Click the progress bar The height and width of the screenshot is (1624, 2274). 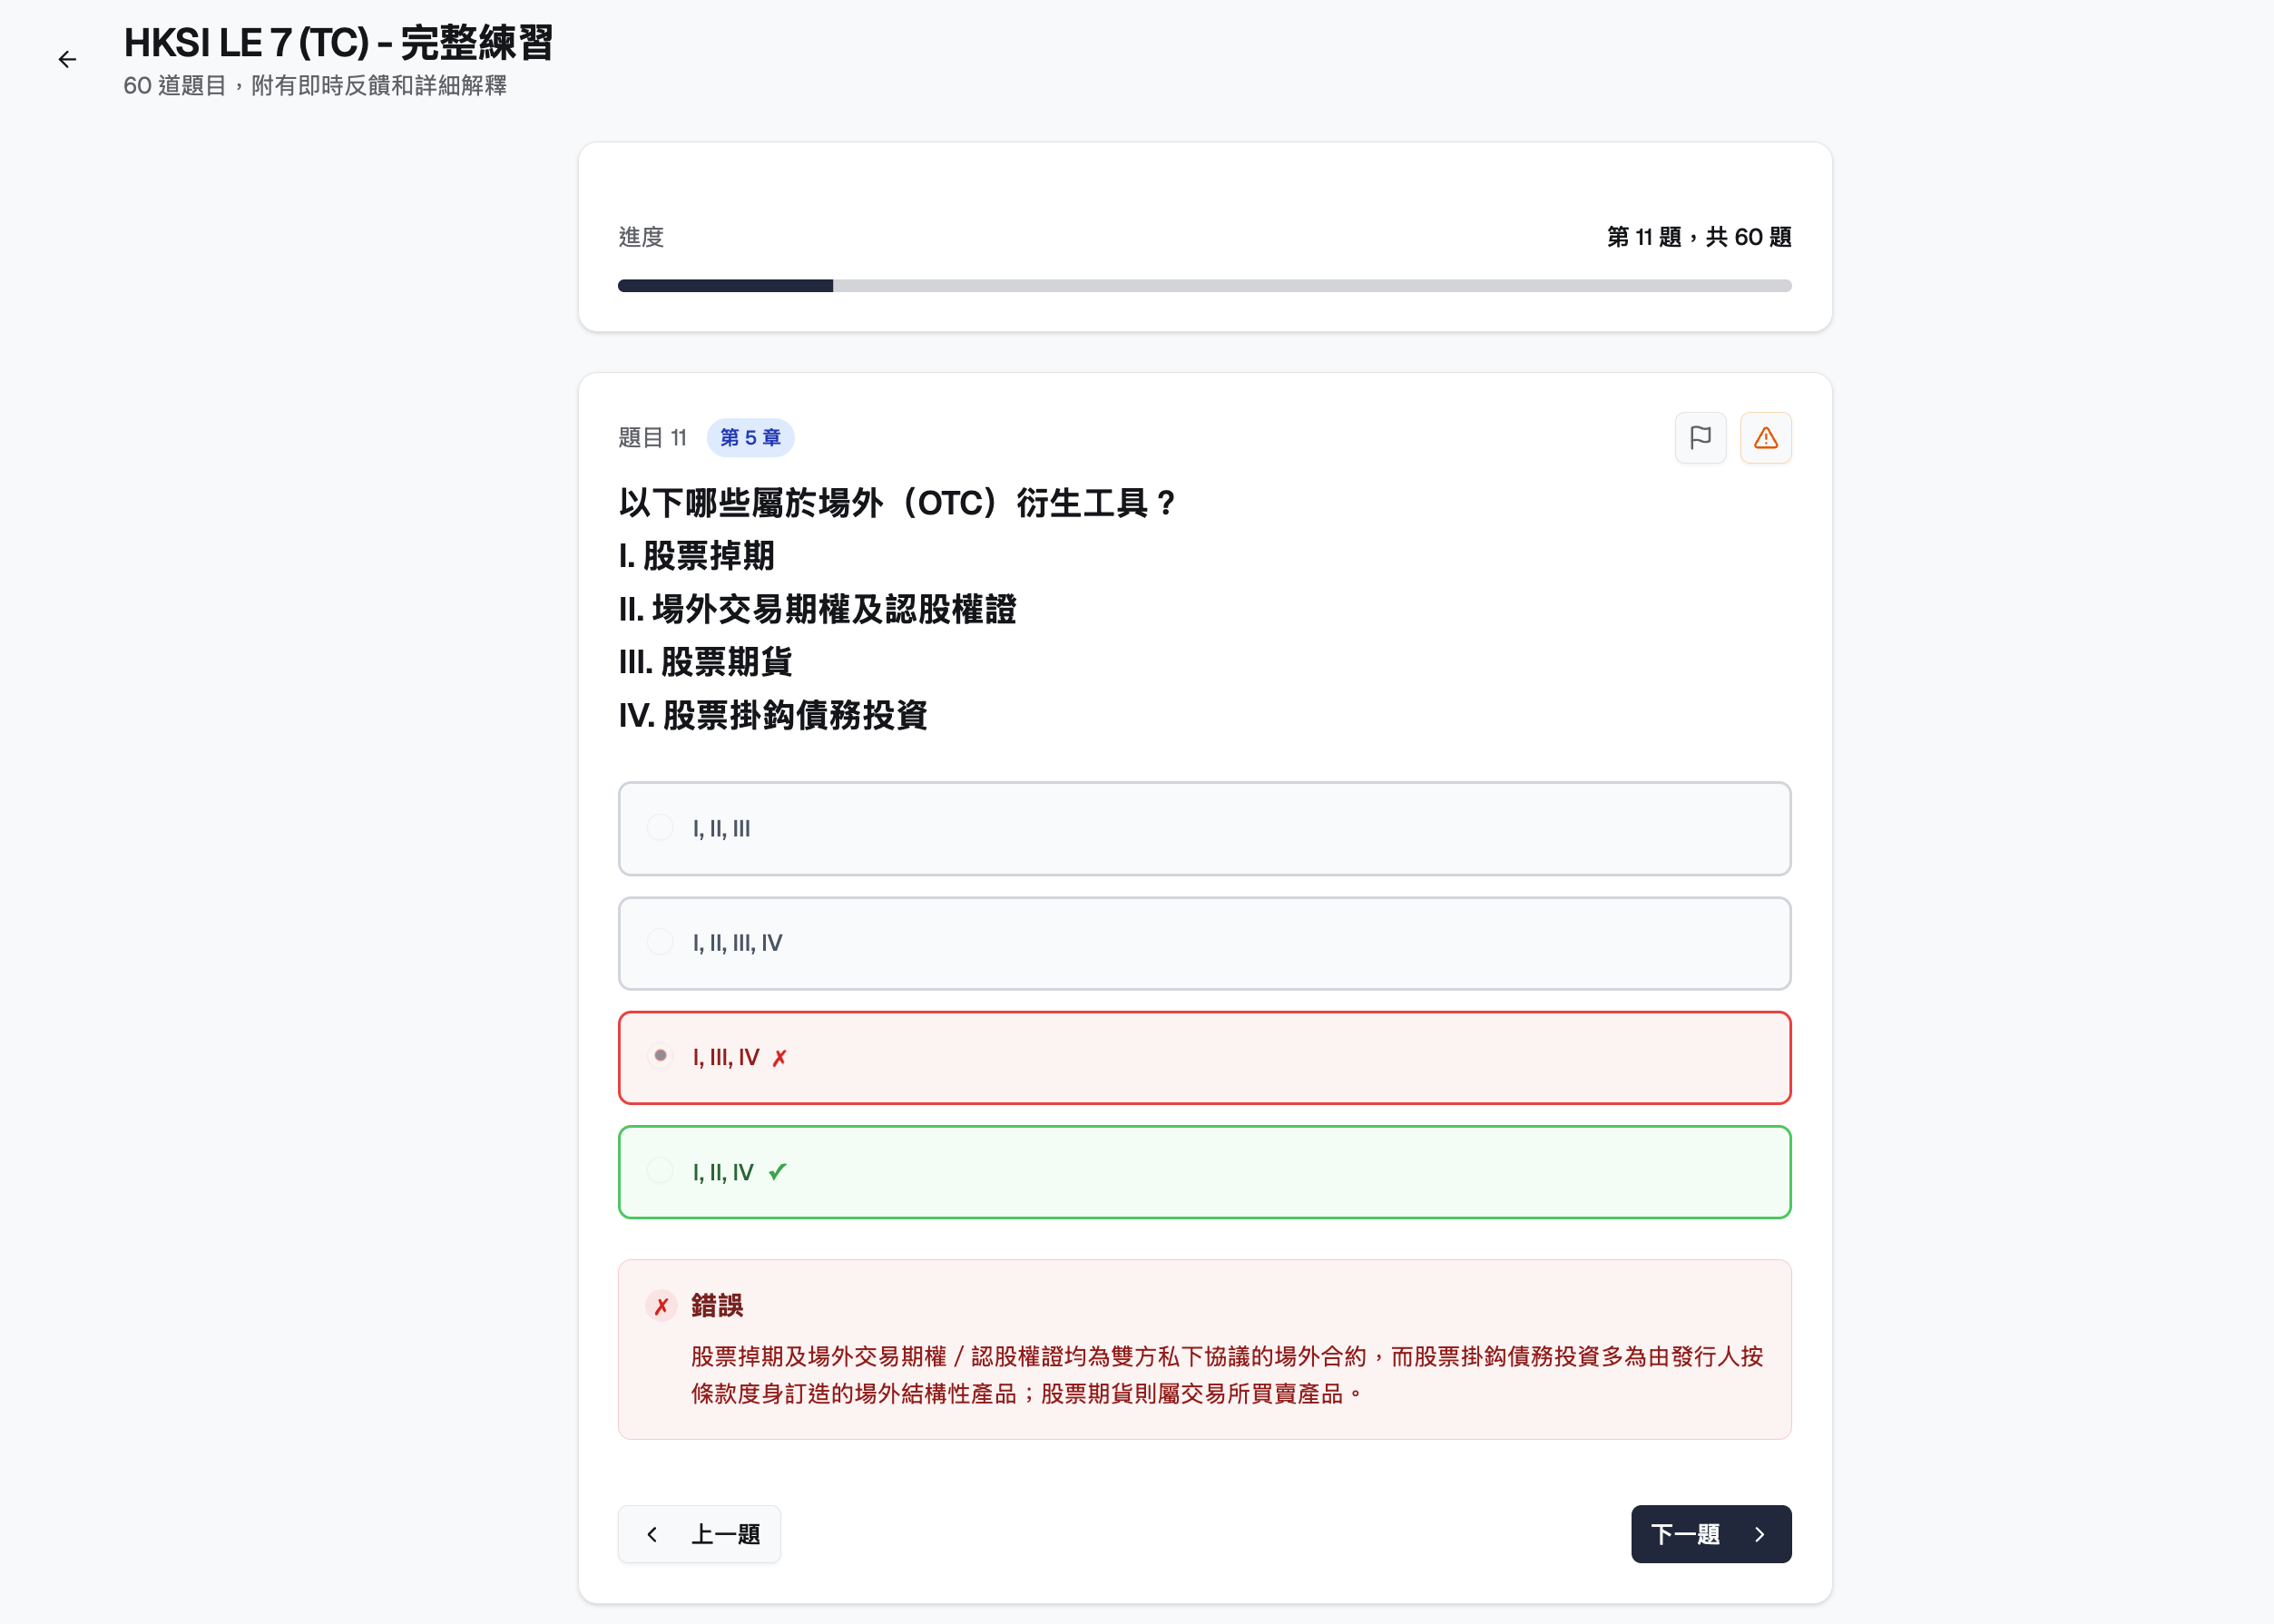[1204, 286]
